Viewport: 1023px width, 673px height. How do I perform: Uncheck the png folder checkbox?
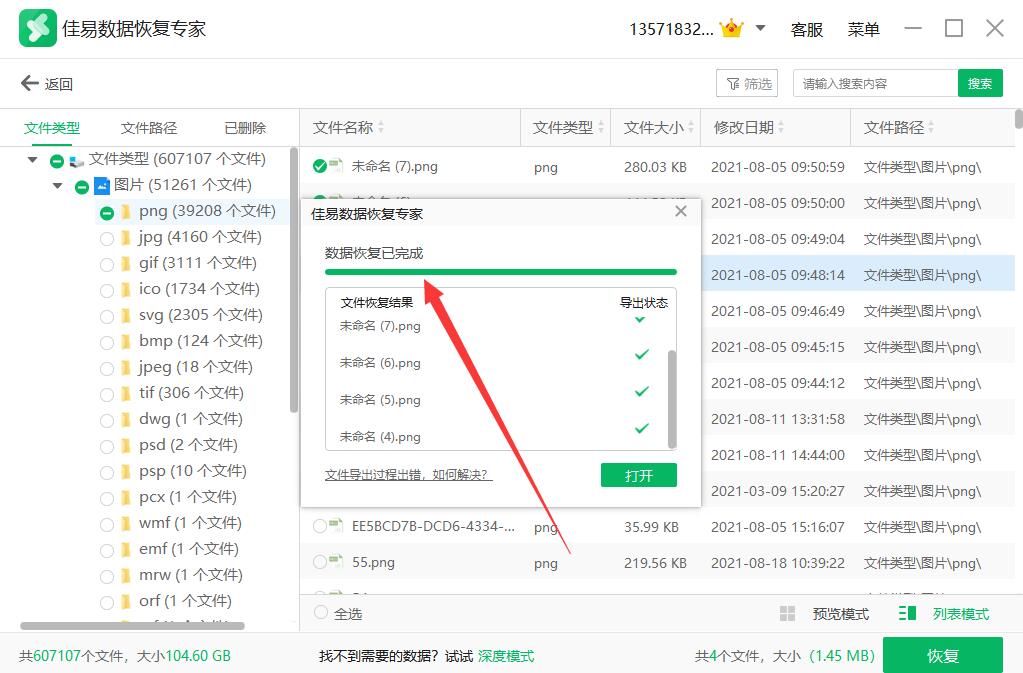(x=107, y=213)
